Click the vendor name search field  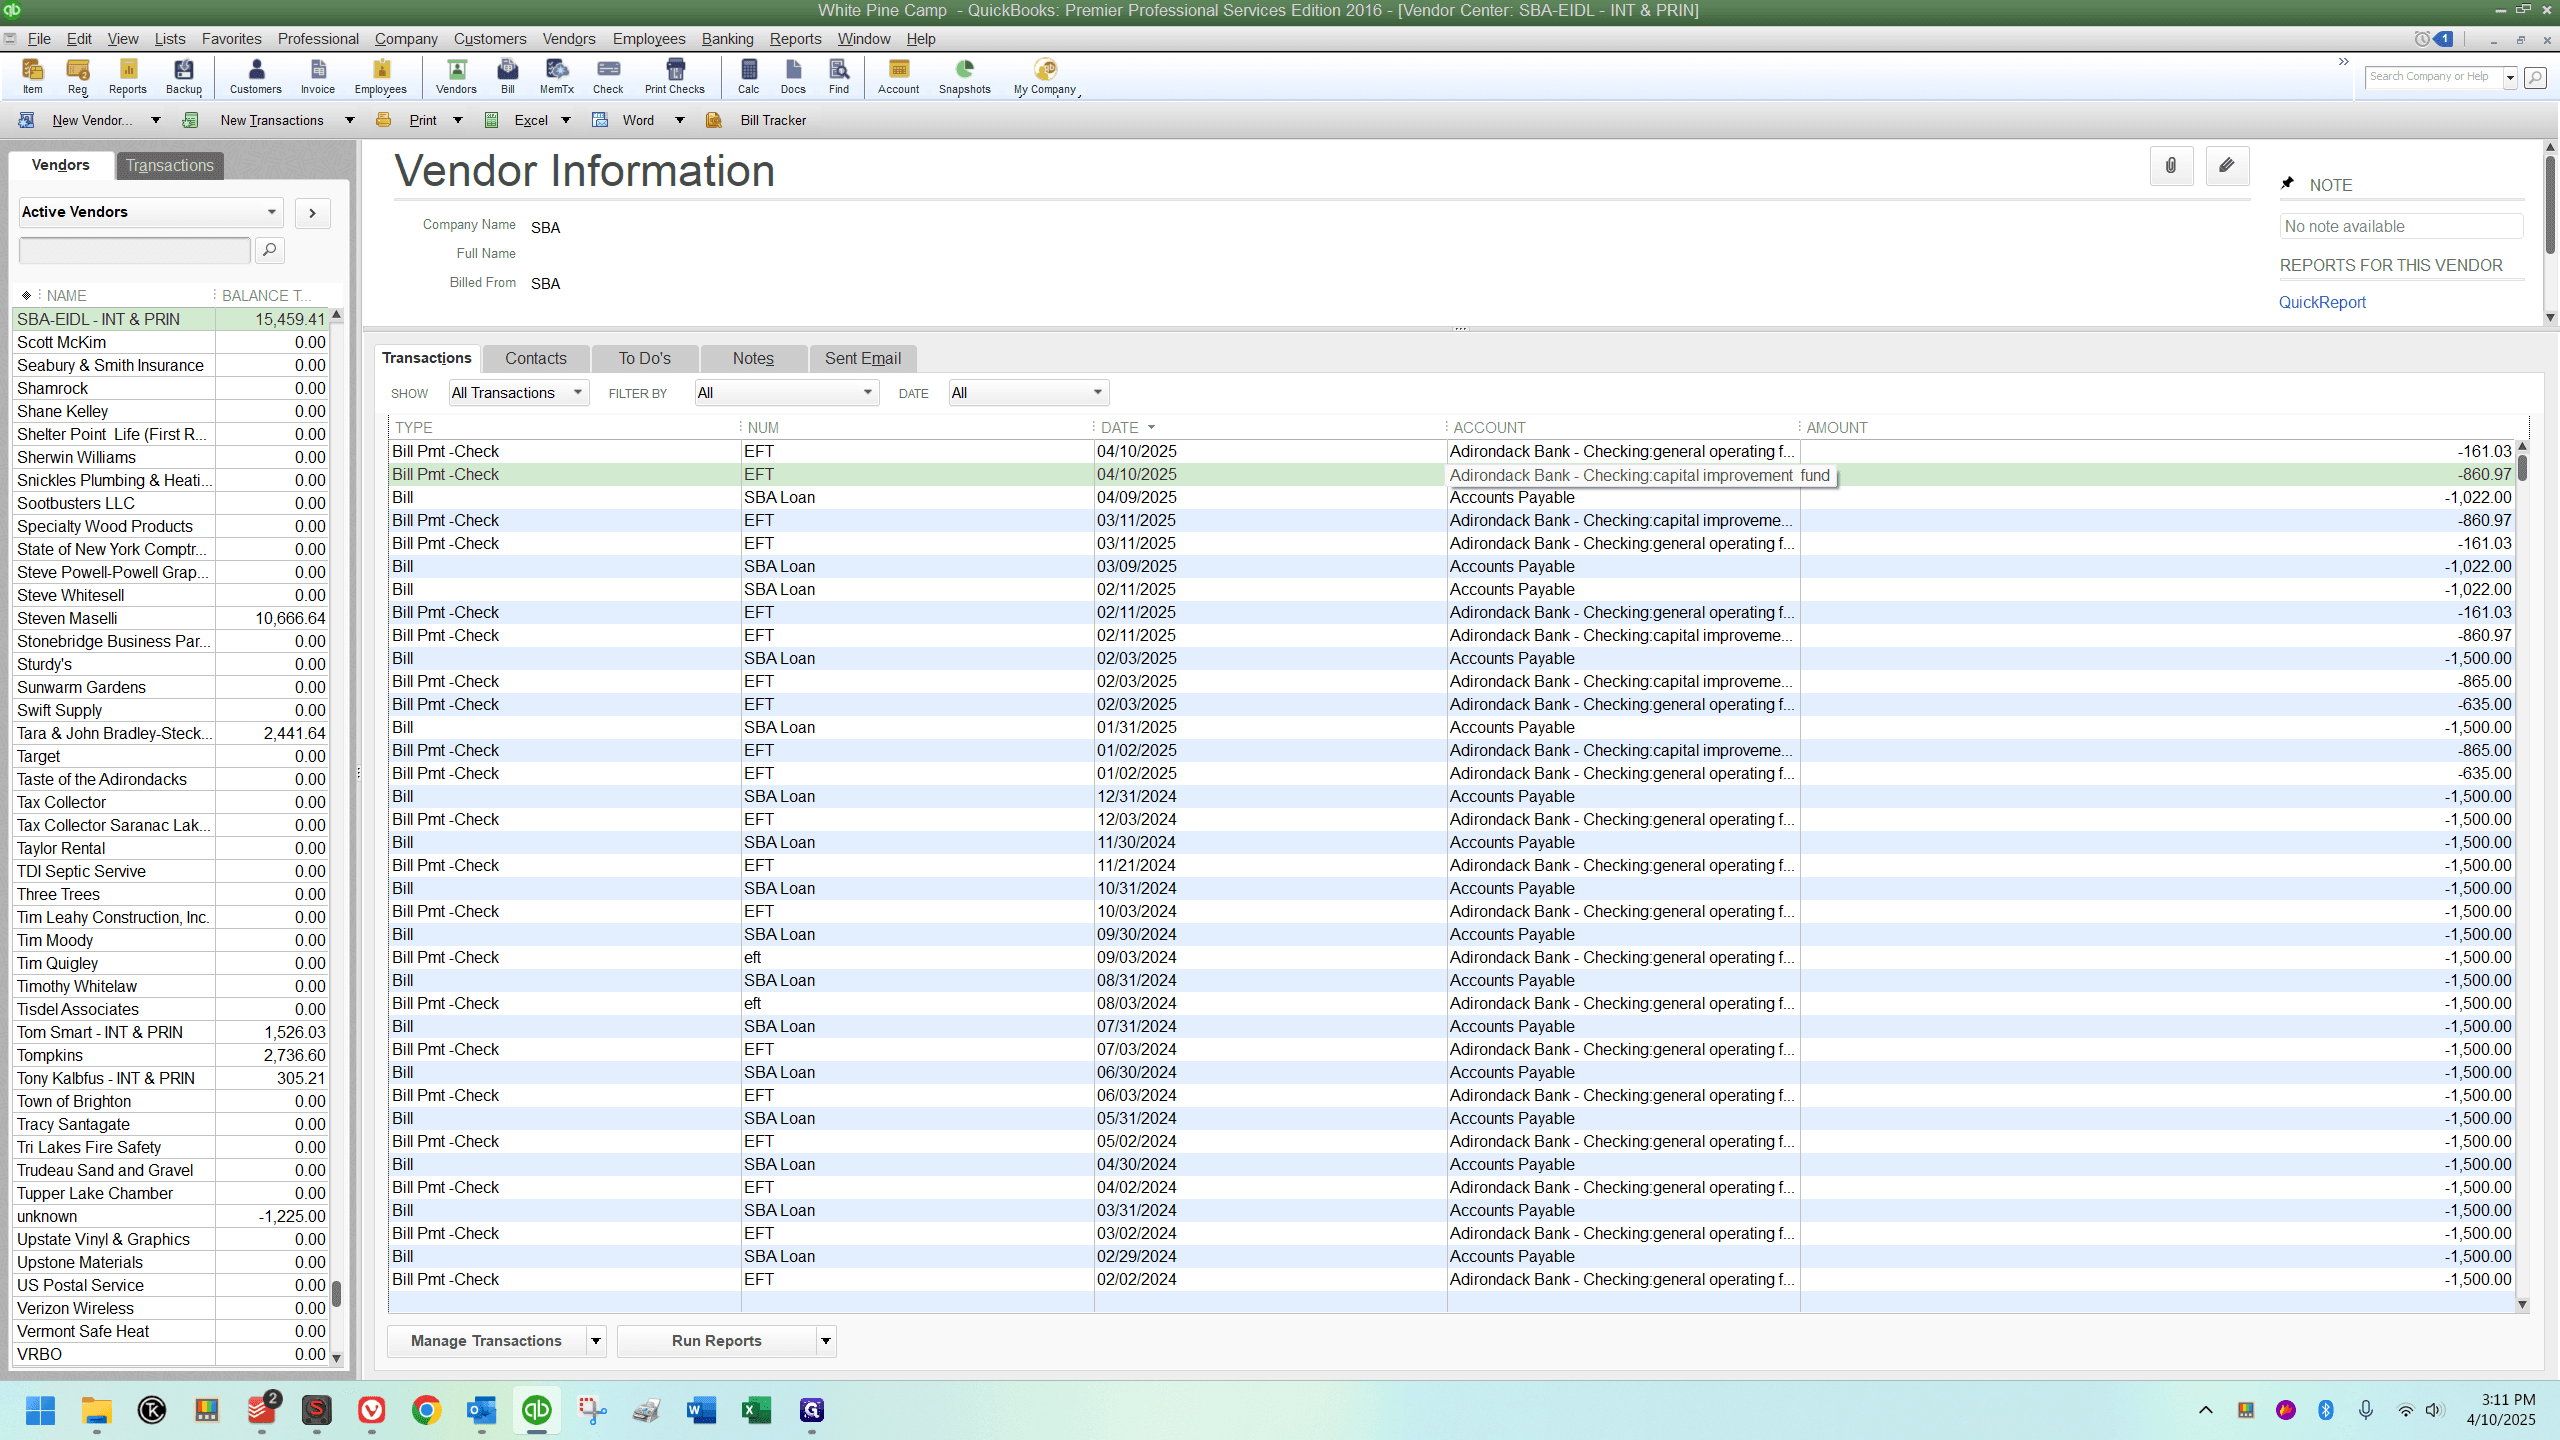point(135,250)
